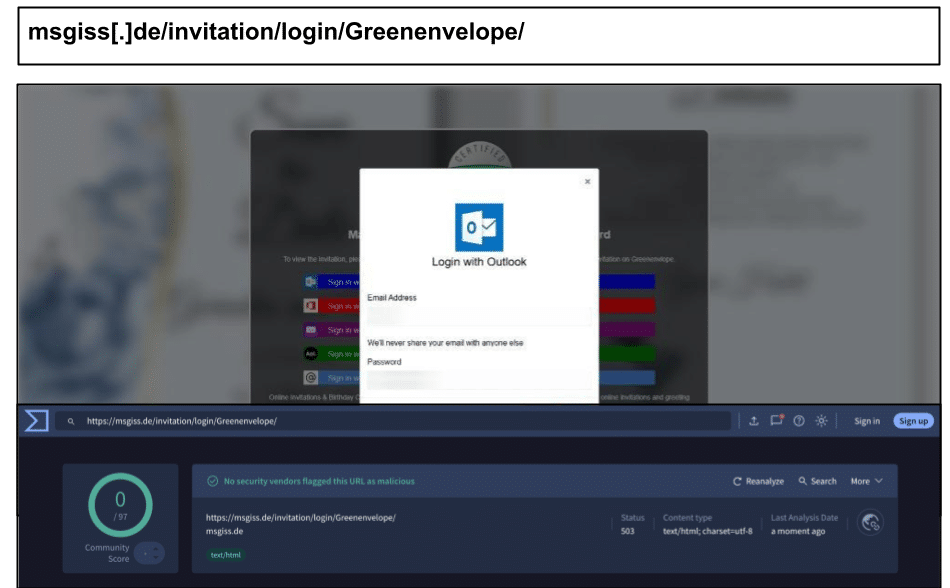
Task: Click content type 'text/html; charset=utf-8' value
Action: pos(708,531)
